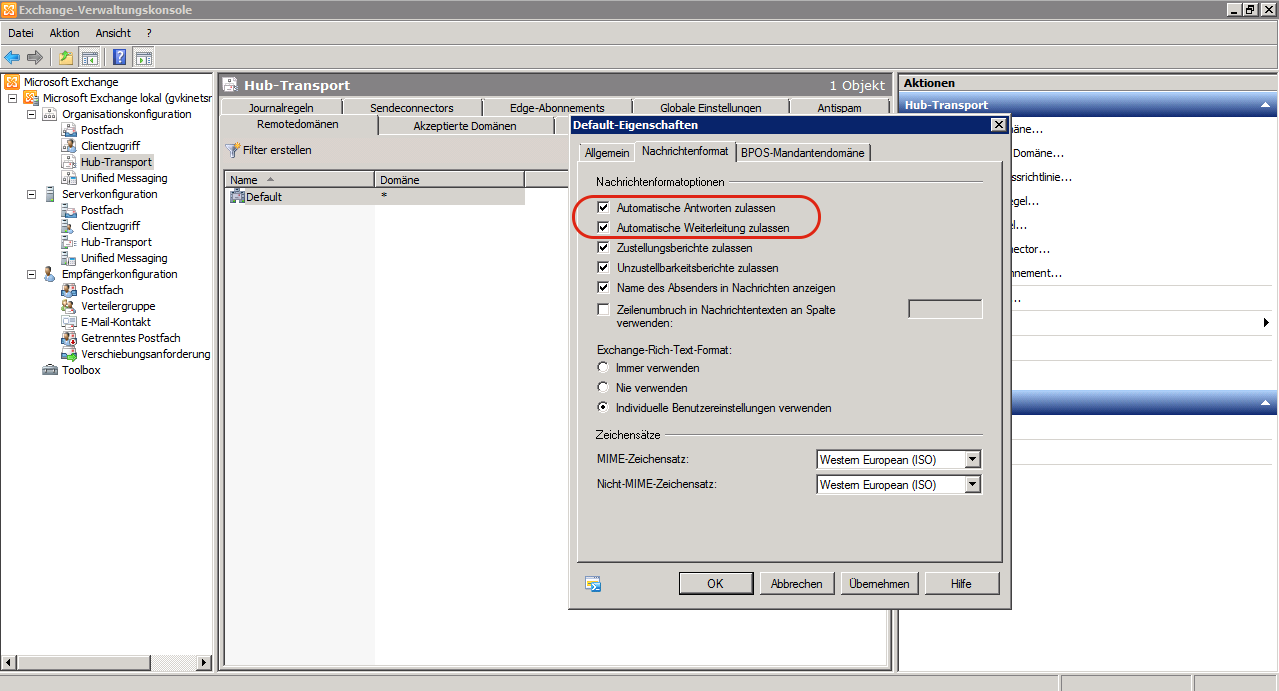The image size is (1279, 691).
Task: Open the Verschiebungsanforderung node
Action: click(146, 354)
